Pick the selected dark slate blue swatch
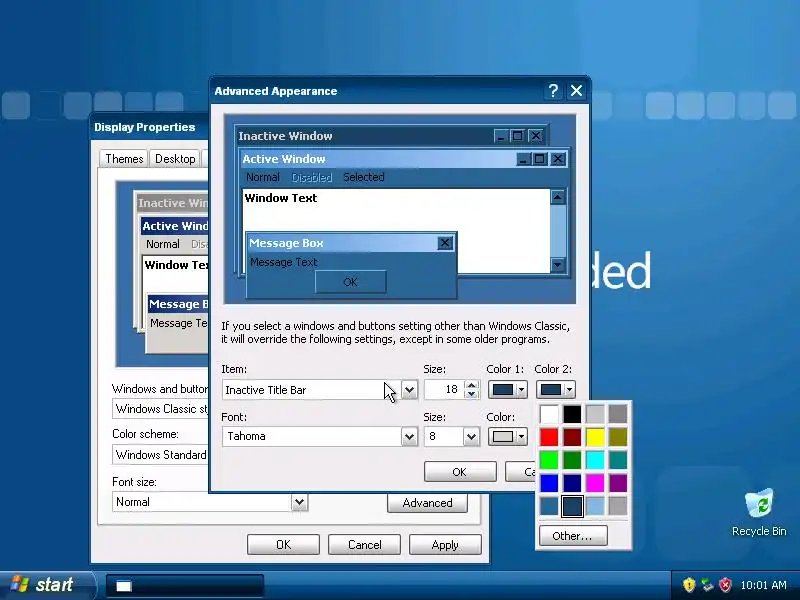The height and width of the screenshot is (600, 800). tap(572, 506)
